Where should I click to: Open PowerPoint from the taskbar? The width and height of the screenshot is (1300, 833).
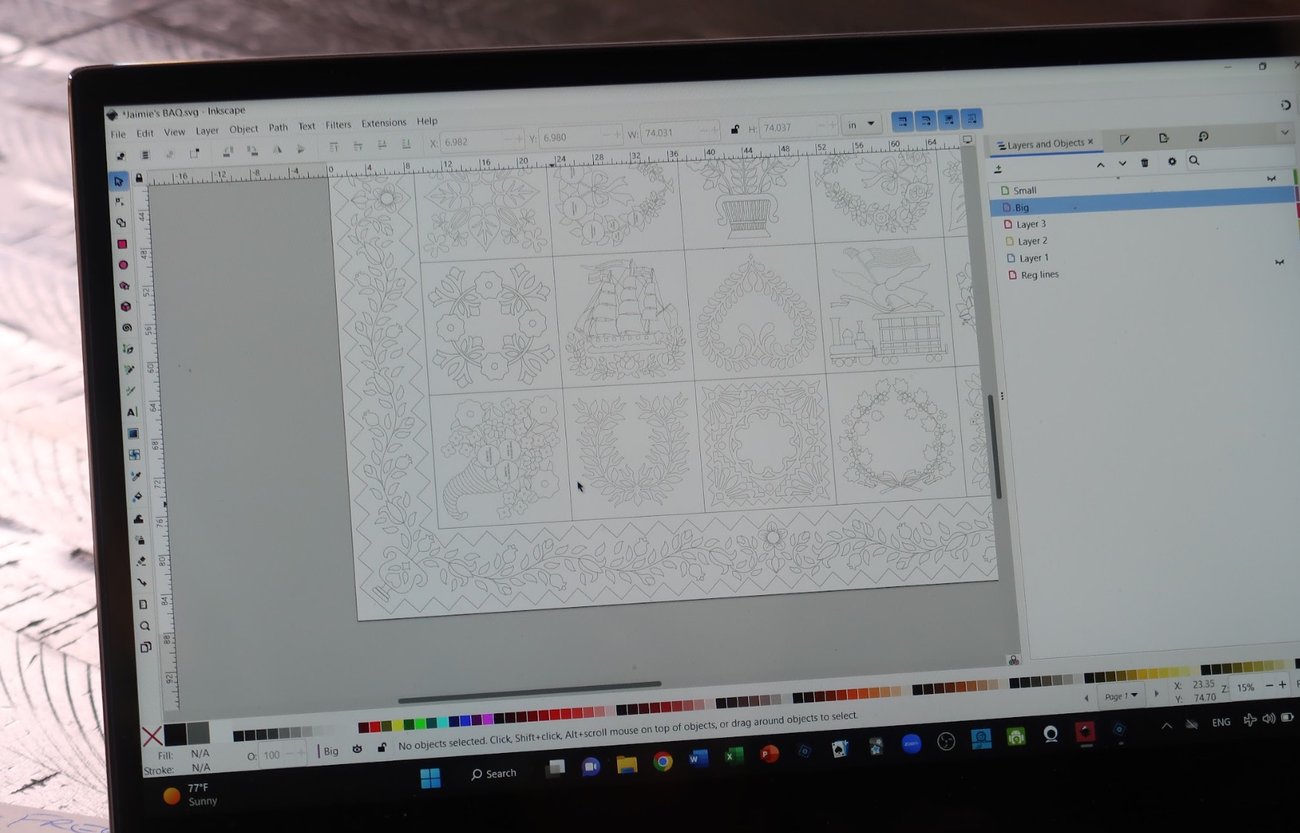[x=769, y=753]
